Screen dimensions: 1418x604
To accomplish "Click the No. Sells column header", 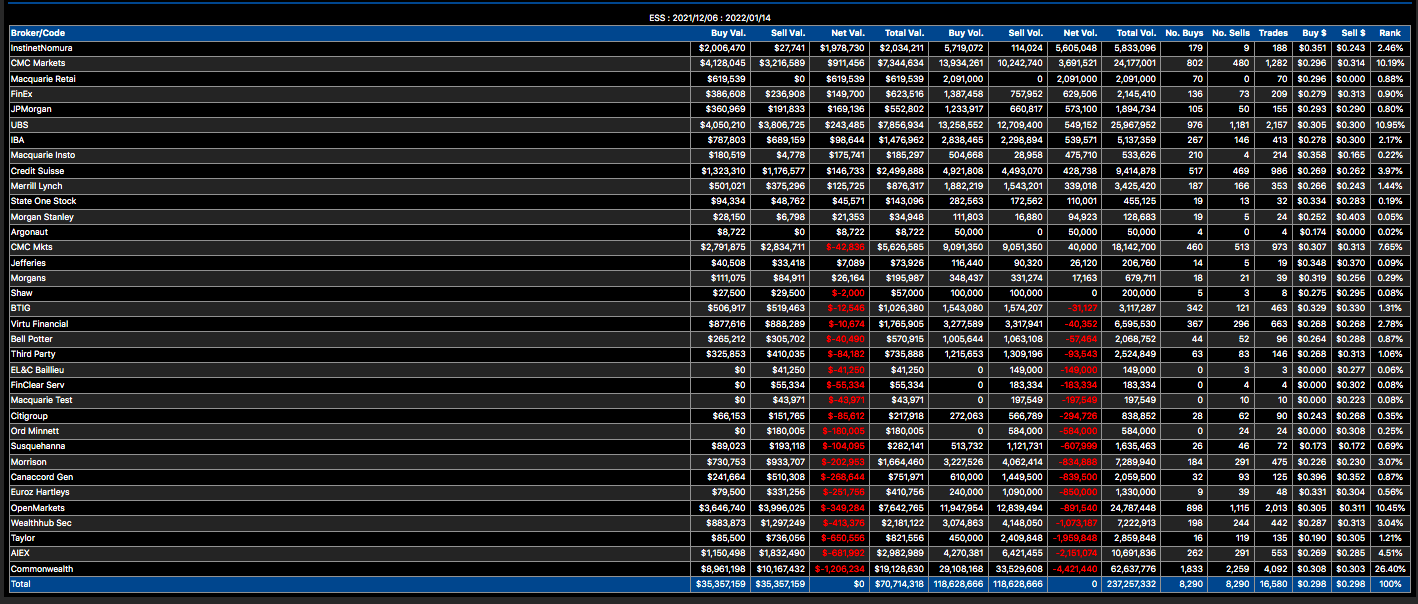I will coord(1231,33).
